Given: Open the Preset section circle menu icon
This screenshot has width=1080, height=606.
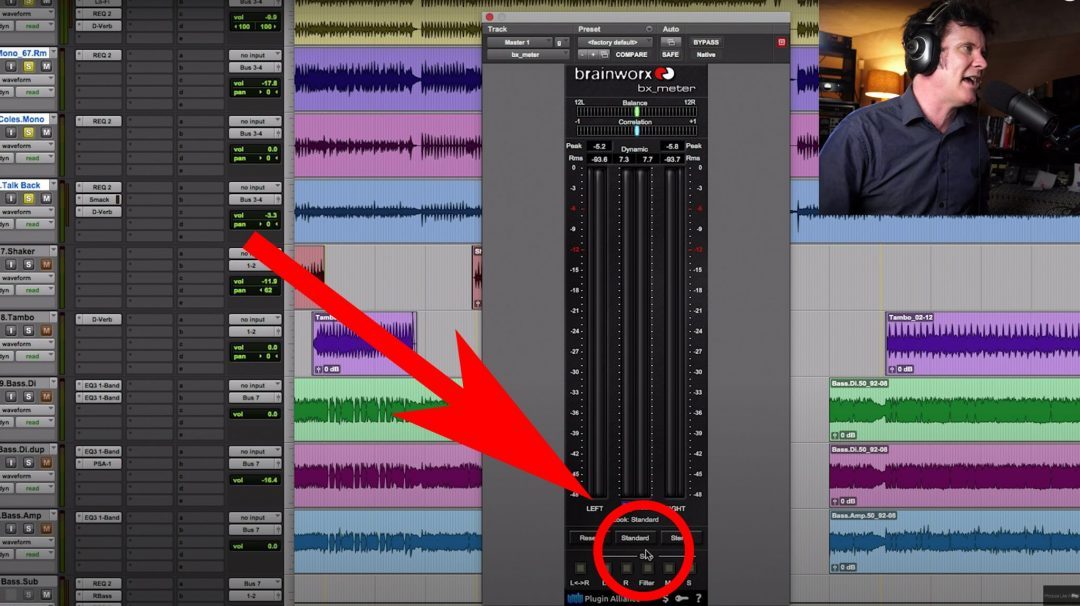Looking at the screenshot, I should coord(649,30).
